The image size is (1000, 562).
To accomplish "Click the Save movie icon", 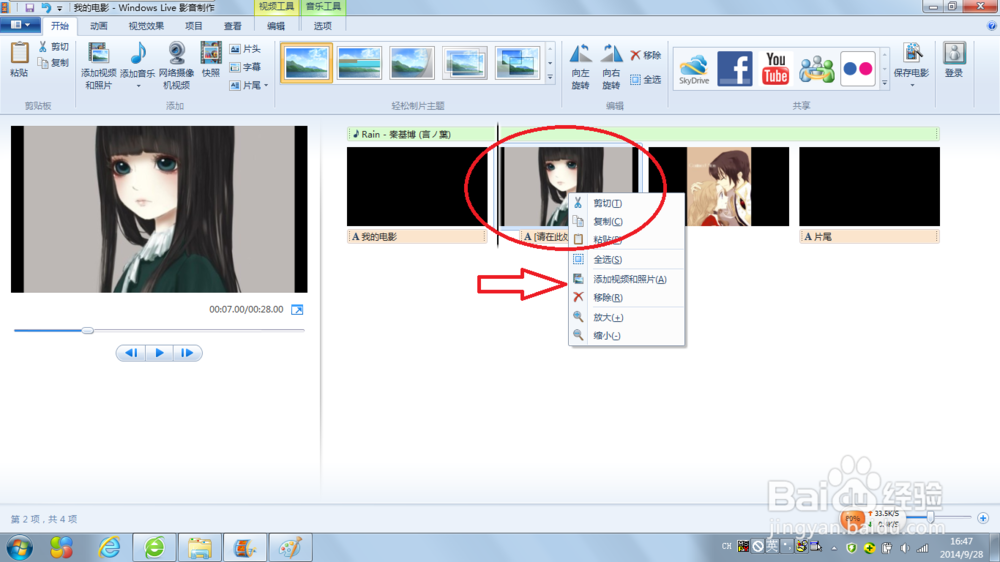I will pos(913,54).
